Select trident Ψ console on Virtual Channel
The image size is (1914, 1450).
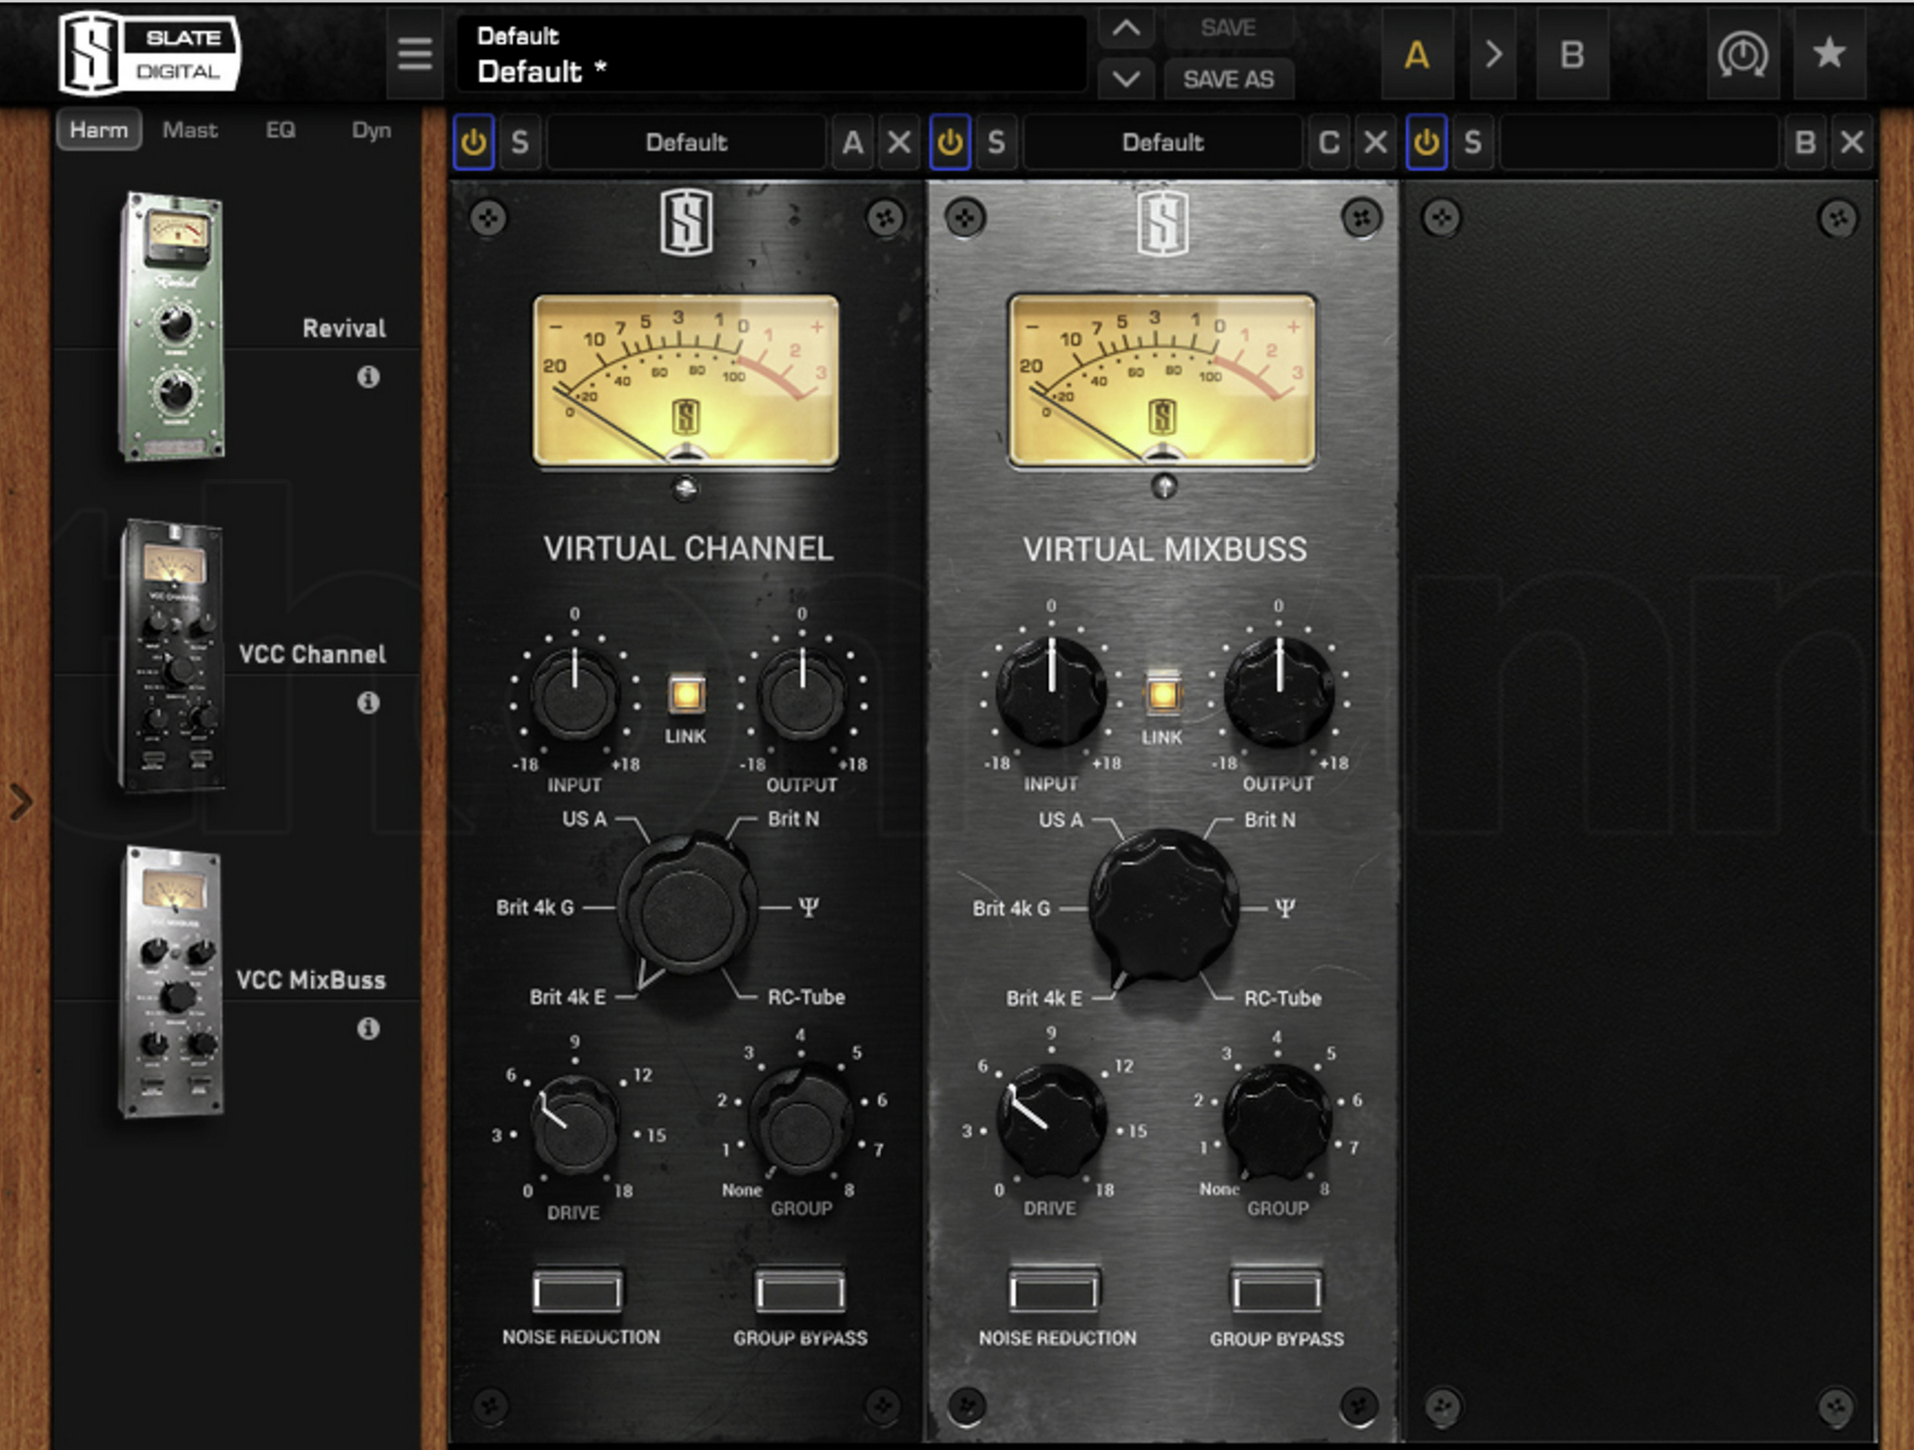click(809, 907)
